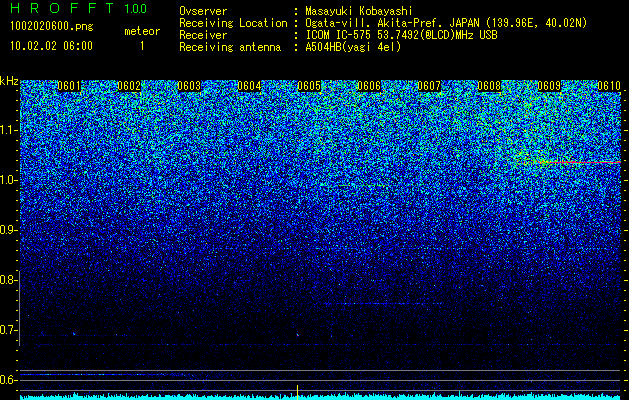Screen dimensions: 629x400
Task: Click the 0.6 frequency axis label
Action: pos(9,380)
